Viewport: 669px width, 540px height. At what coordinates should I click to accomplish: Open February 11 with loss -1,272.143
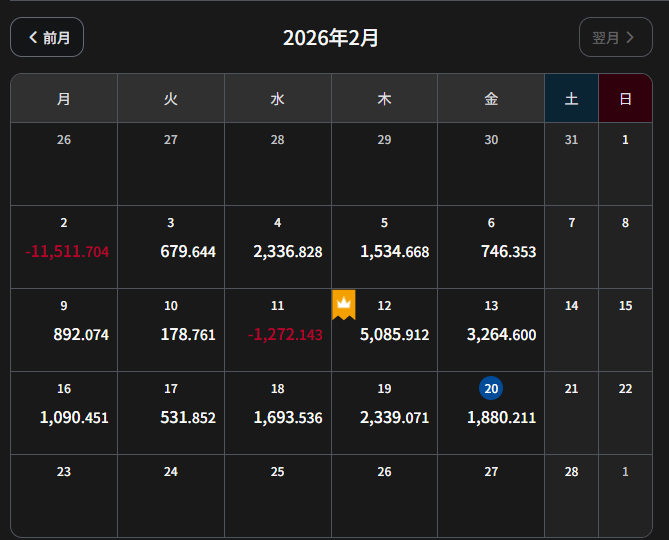277,330
